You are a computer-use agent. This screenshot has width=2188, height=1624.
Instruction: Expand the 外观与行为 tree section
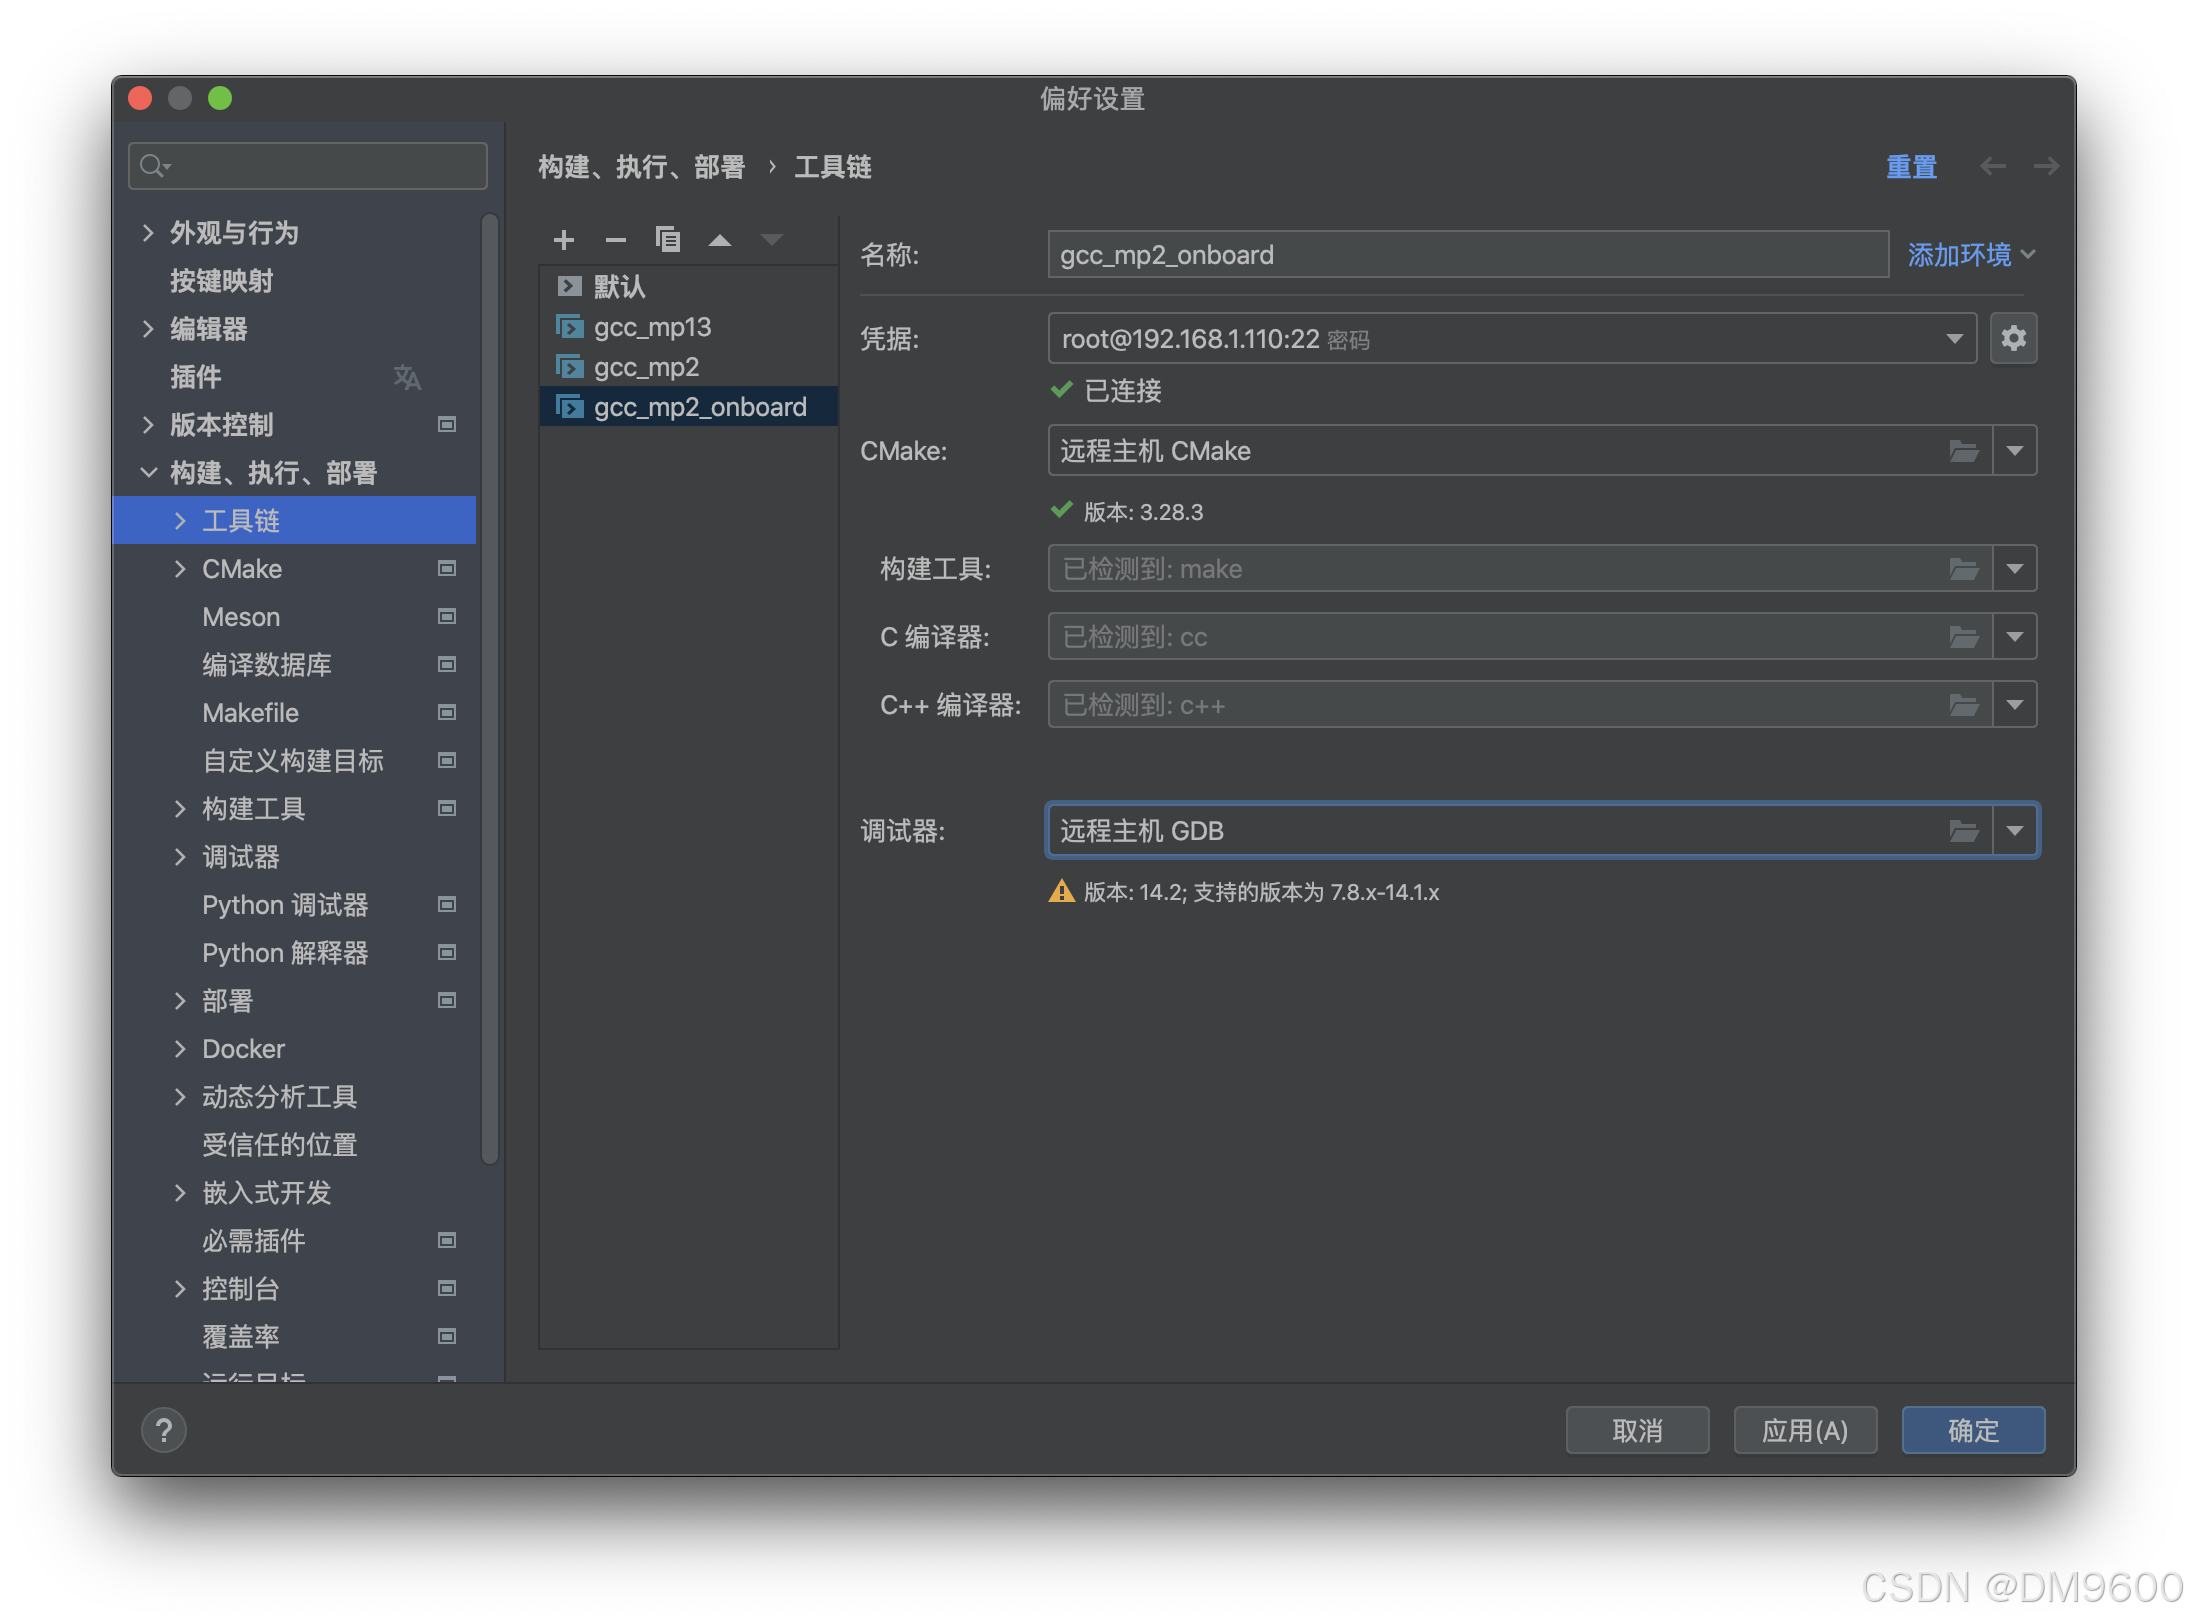click(x=149, y=233)
